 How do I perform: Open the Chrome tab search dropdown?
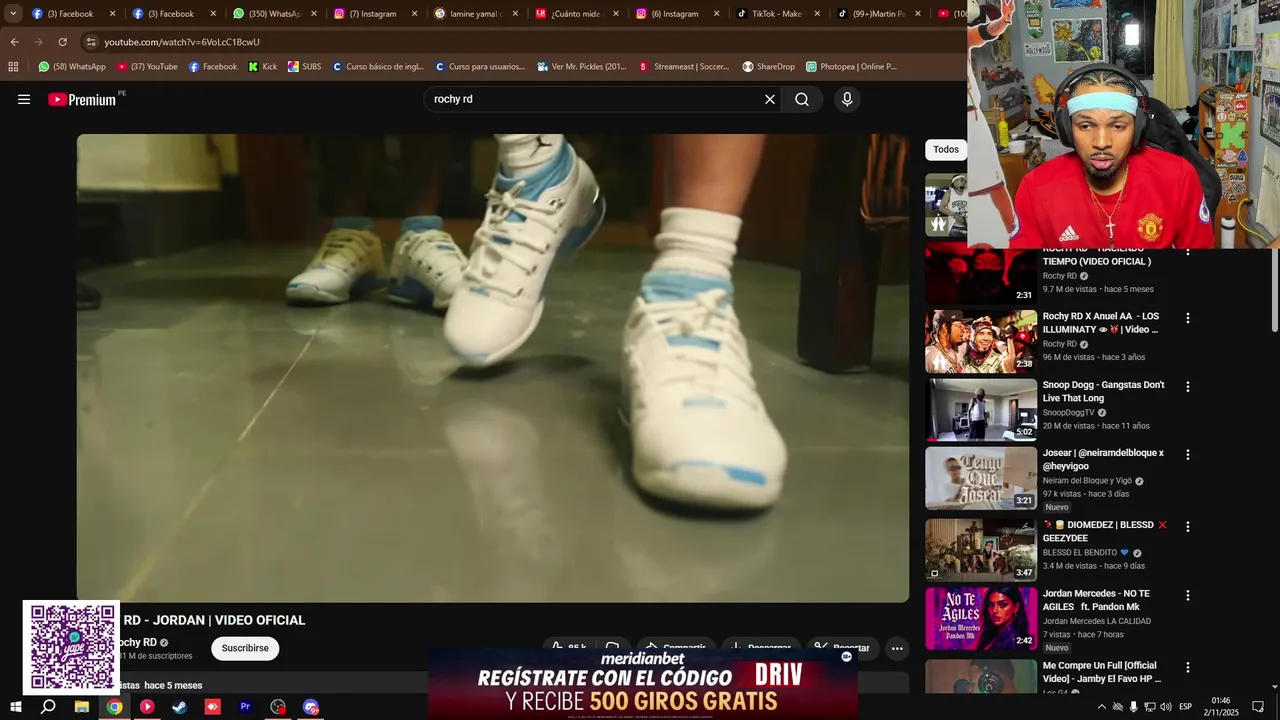pos(13,14)
